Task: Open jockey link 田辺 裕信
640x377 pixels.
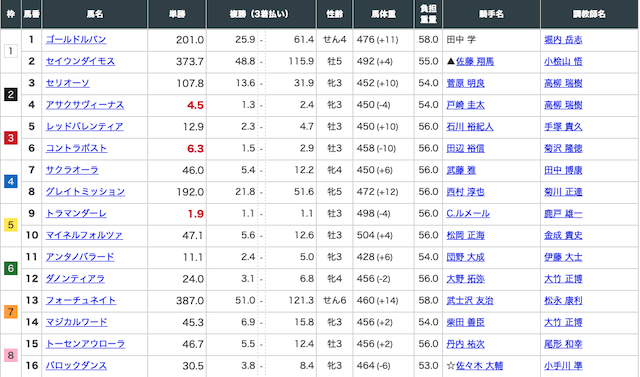Action: click(465, 149)
